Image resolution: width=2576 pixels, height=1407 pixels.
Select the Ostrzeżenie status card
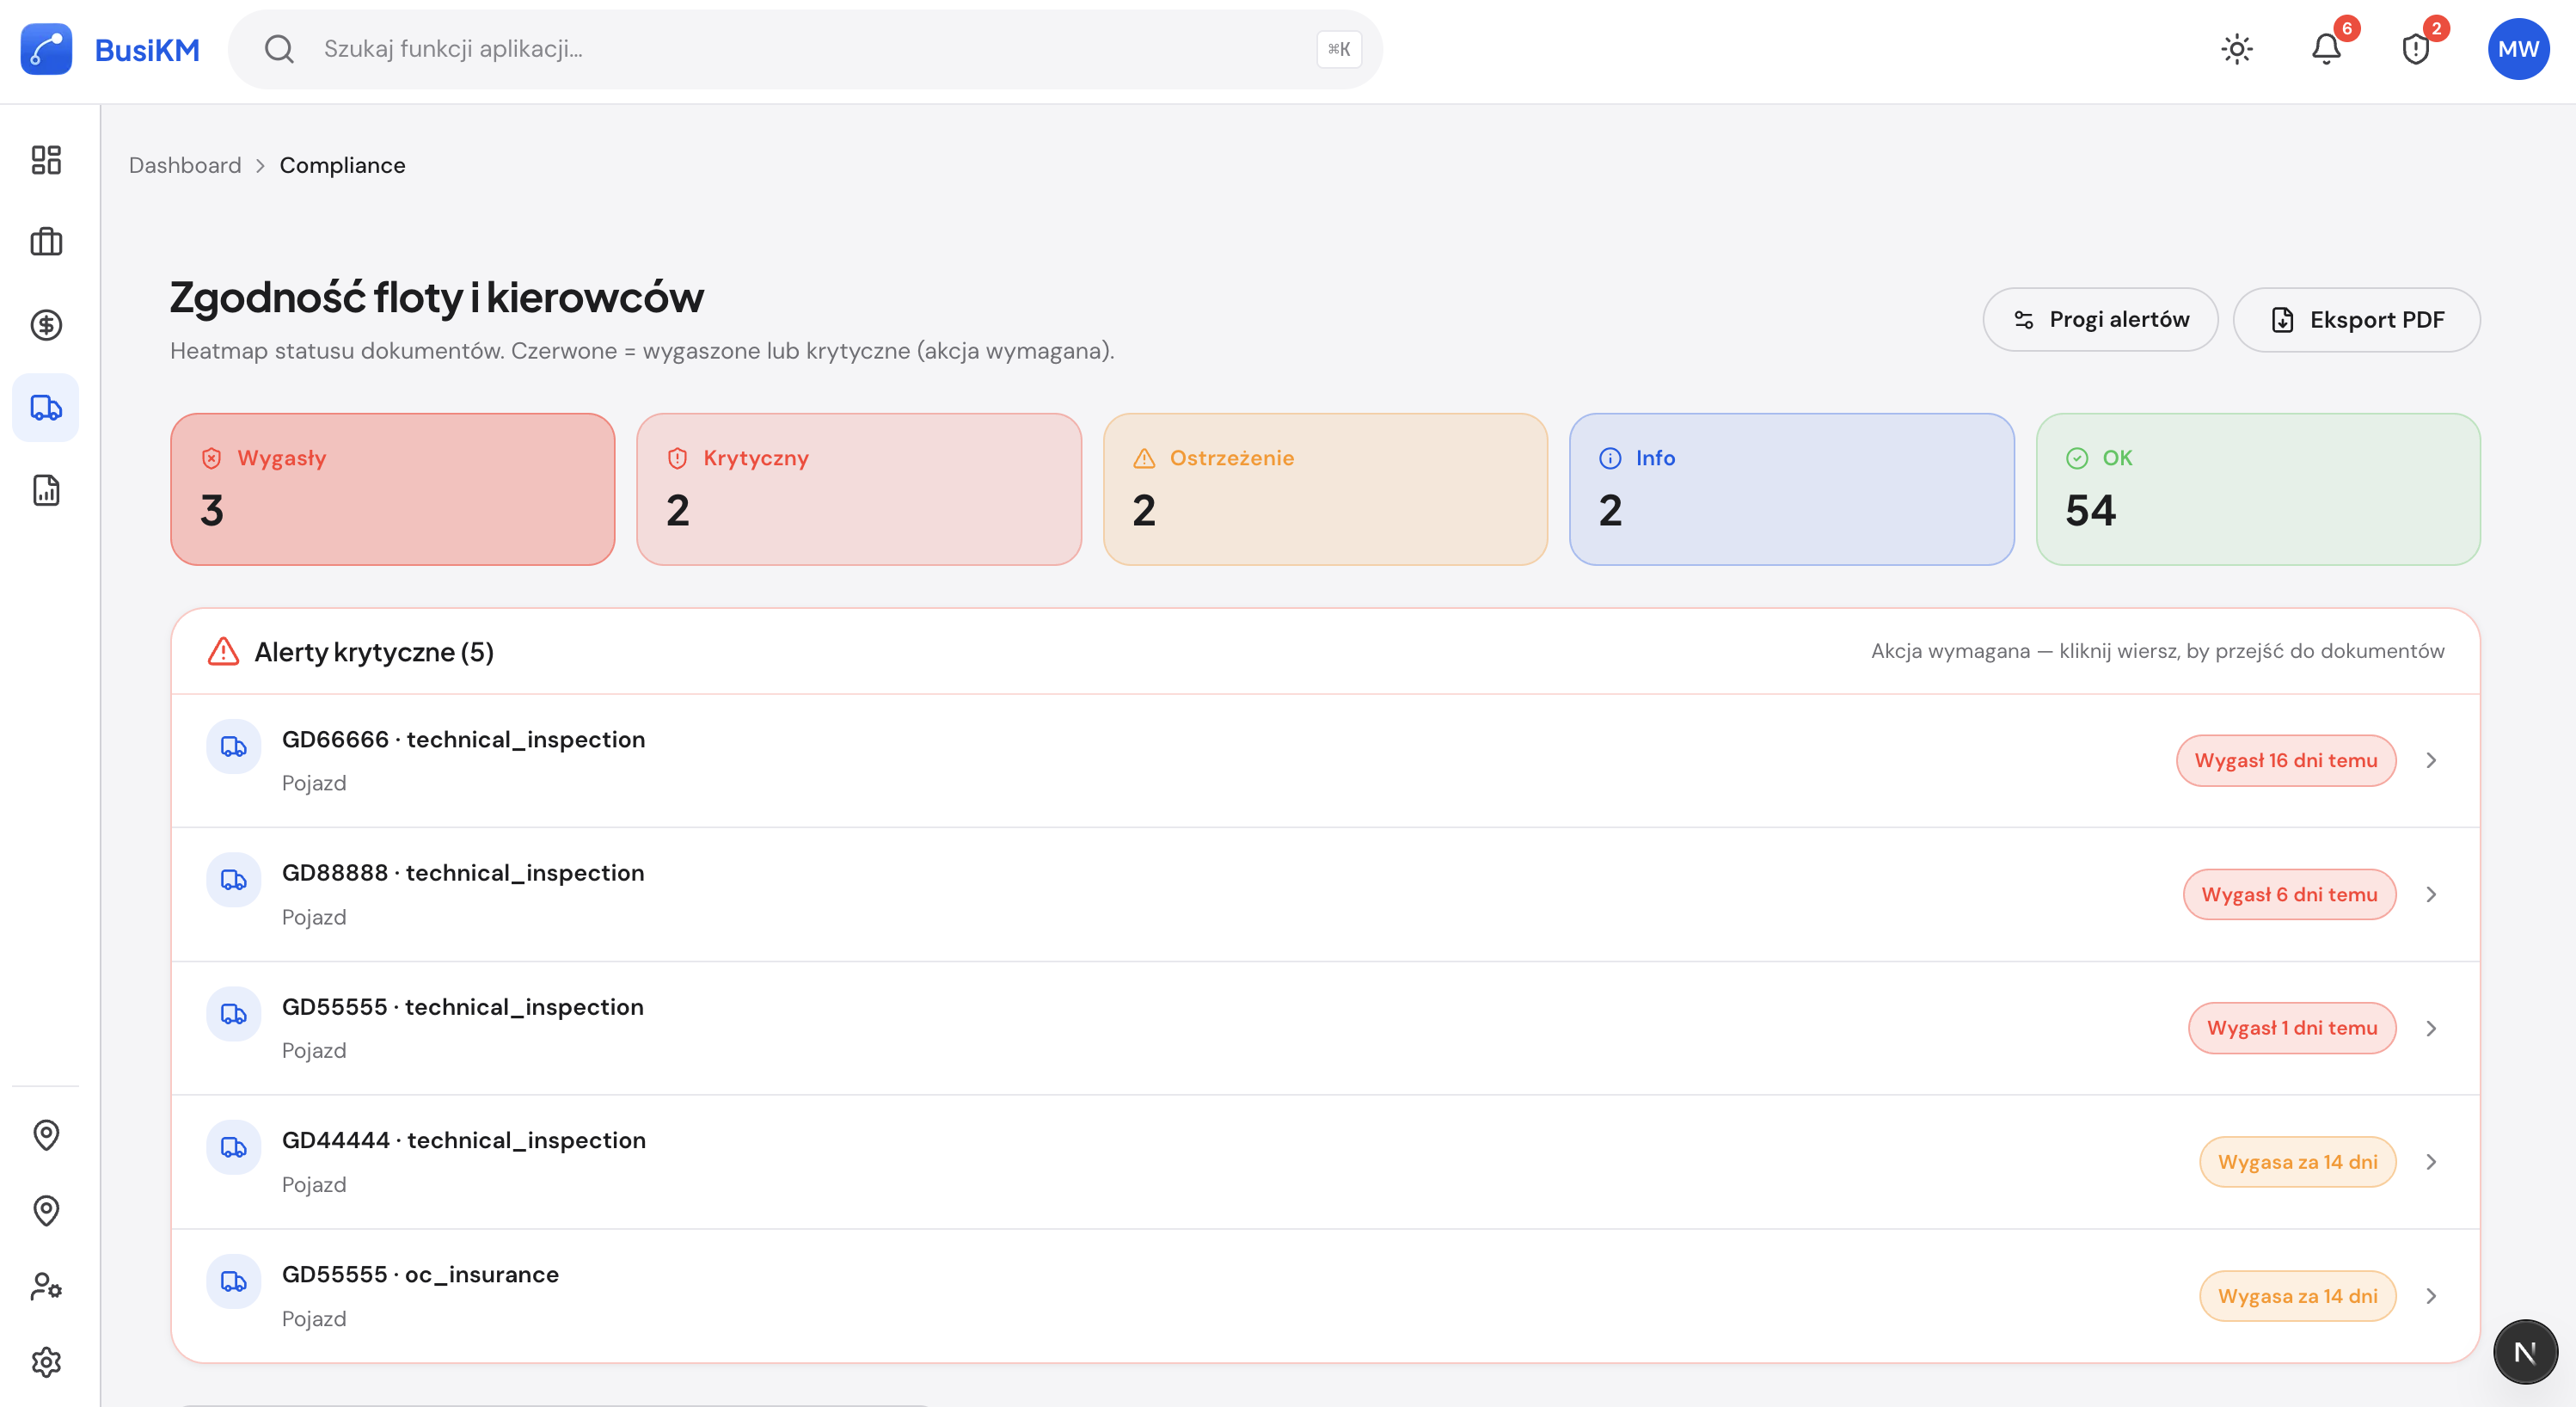coord(1325,489)
